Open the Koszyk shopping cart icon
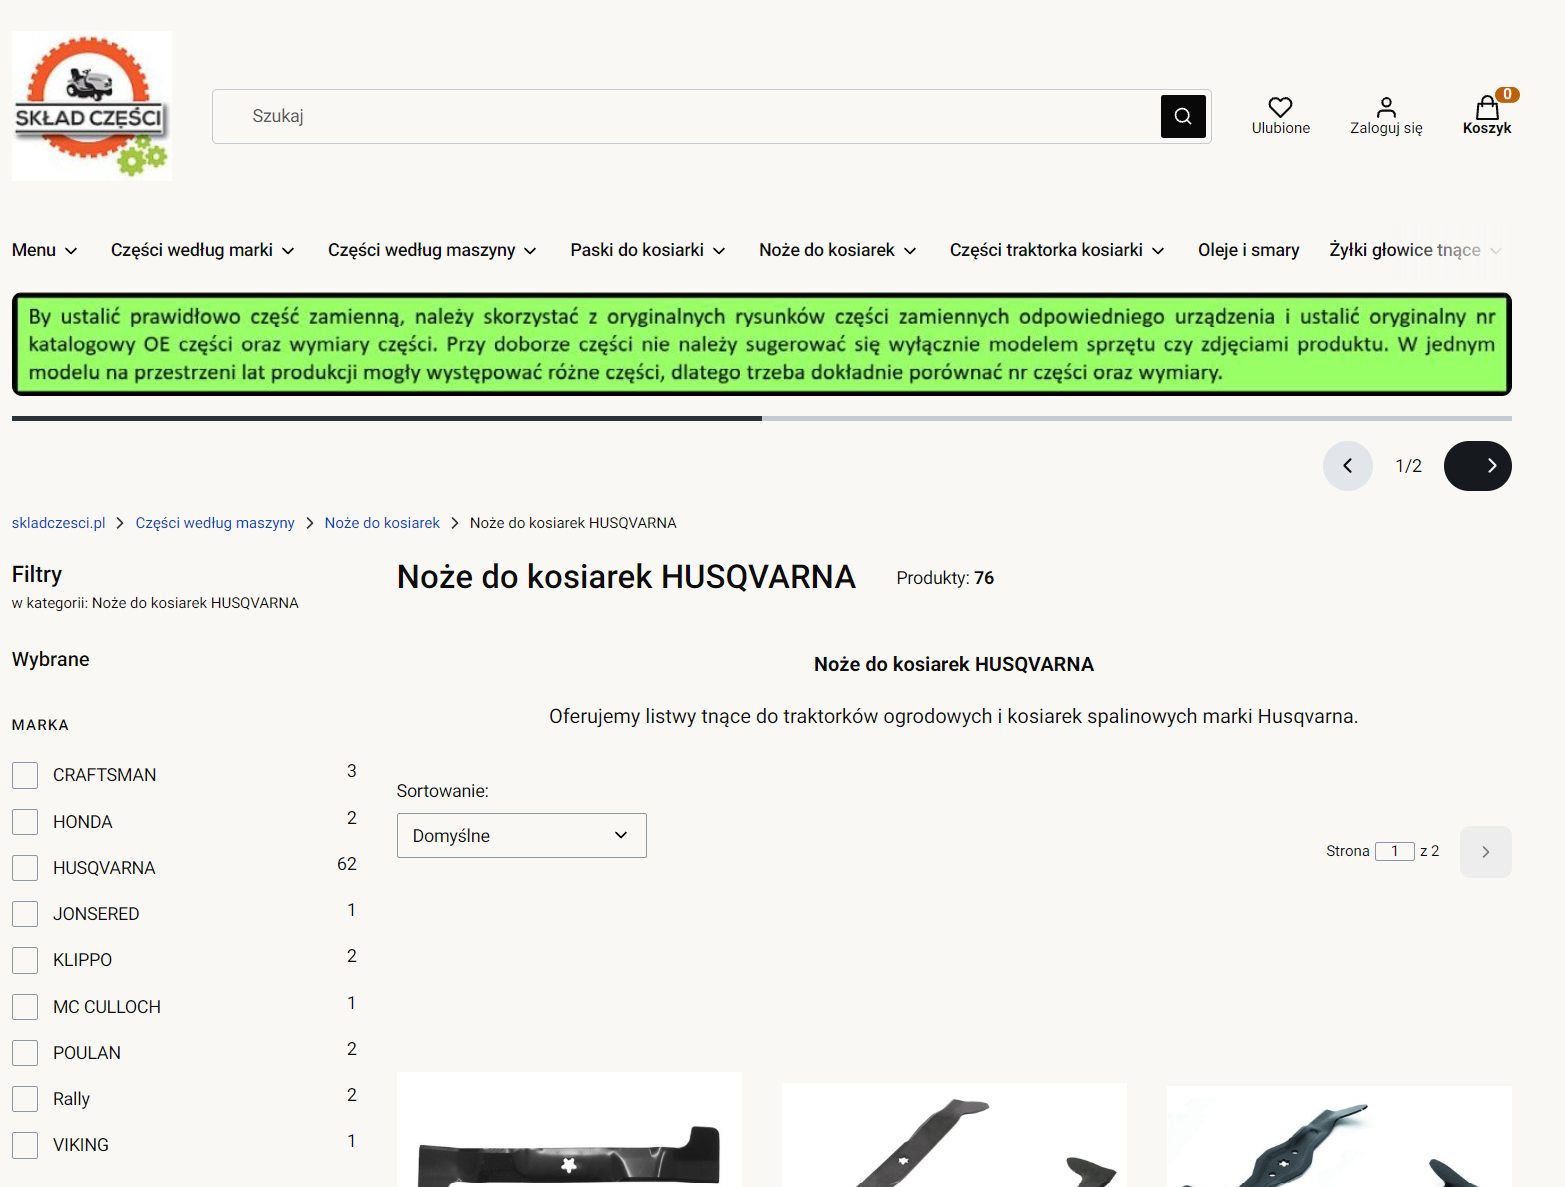The height and width of the screenshot is (1187, 1565). pos(1487,107)
